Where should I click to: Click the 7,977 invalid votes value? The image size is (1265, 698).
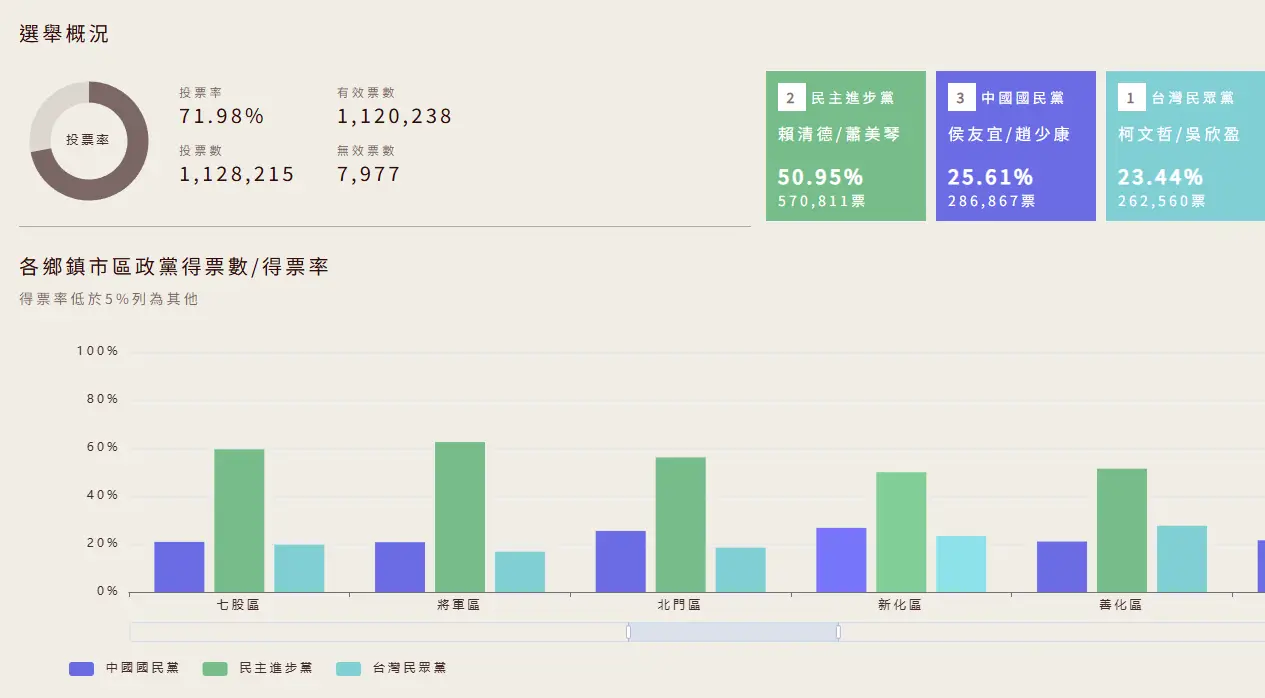369,174
